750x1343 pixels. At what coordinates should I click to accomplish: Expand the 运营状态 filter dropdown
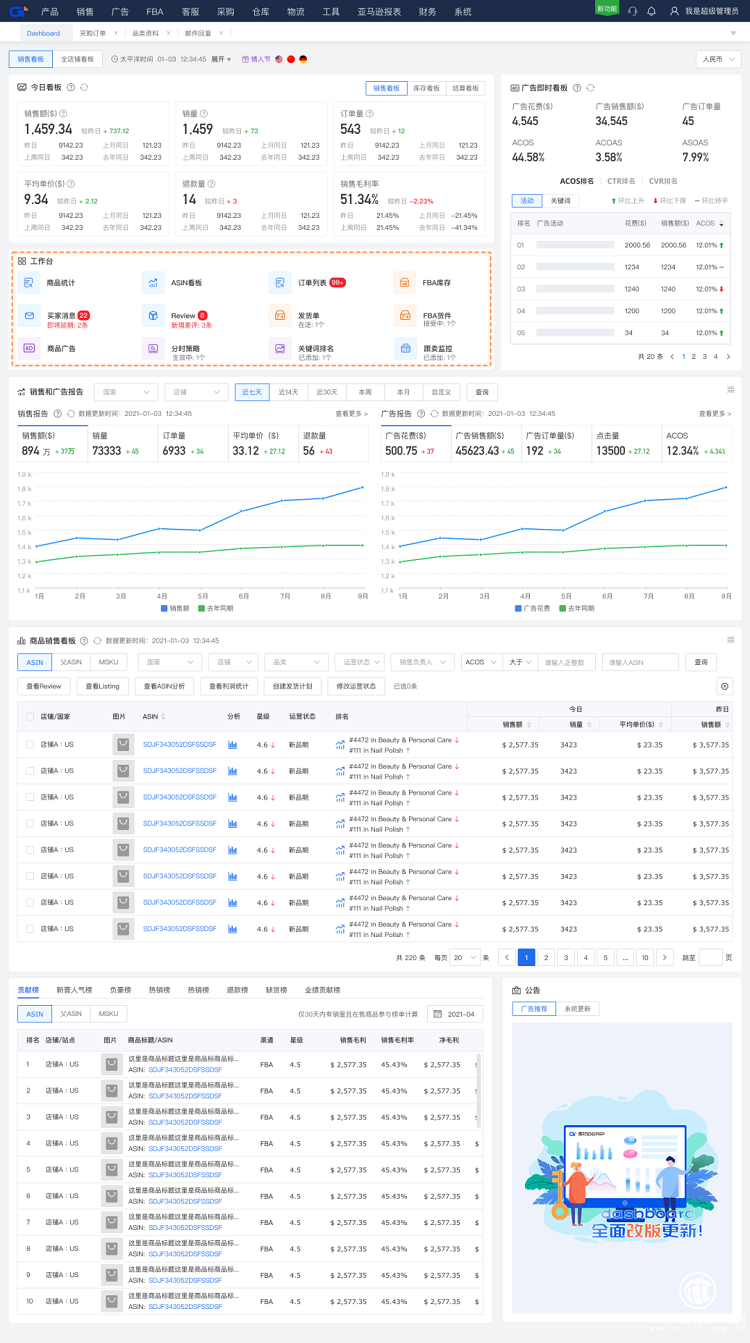pos(358,662)
